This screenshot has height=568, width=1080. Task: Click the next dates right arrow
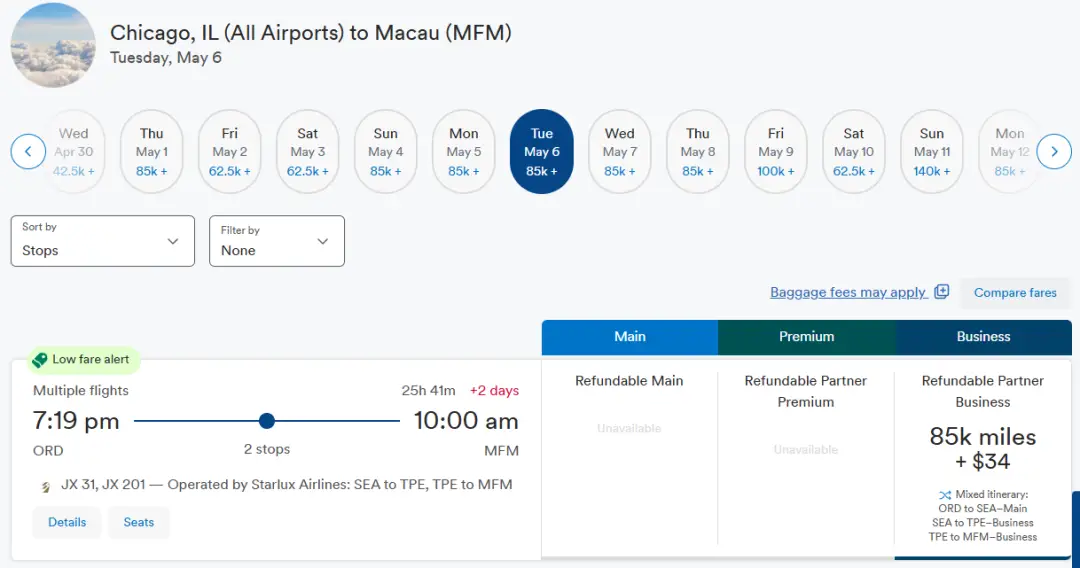coord(1054,152)
